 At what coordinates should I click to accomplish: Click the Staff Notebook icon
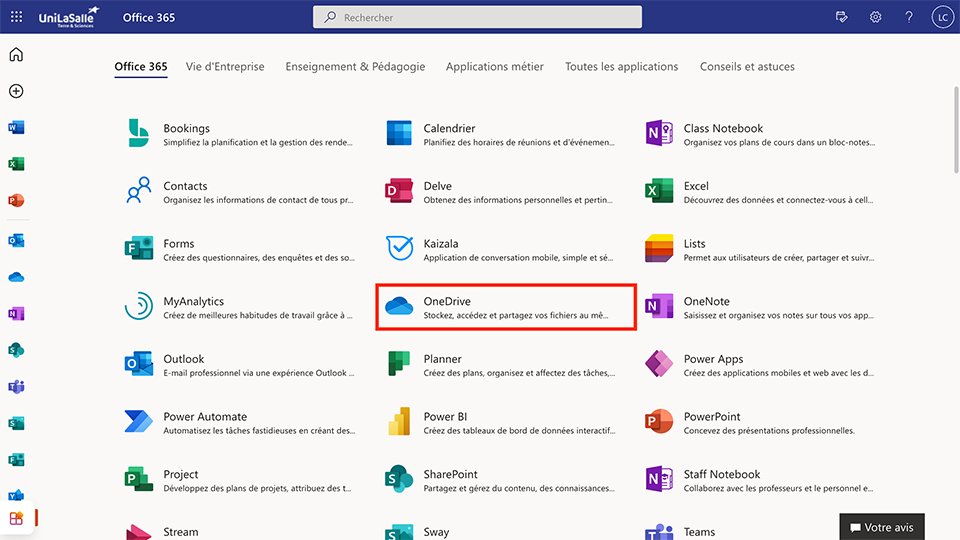point(659,479)
